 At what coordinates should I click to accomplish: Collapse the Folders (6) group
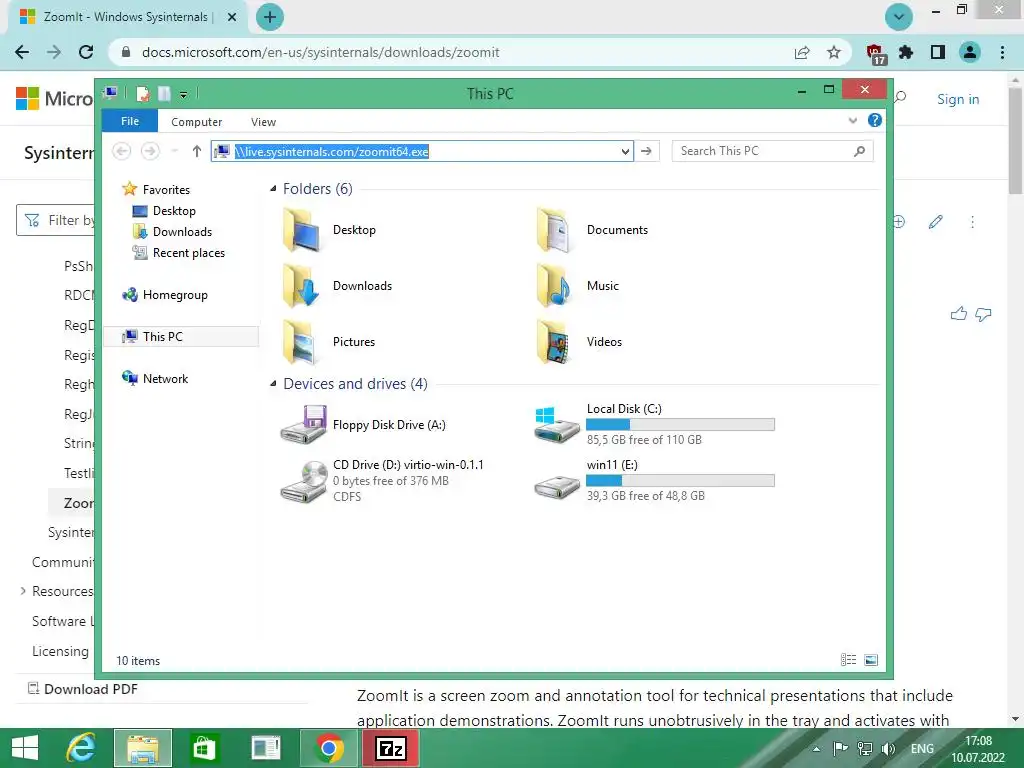click(273, 189)
